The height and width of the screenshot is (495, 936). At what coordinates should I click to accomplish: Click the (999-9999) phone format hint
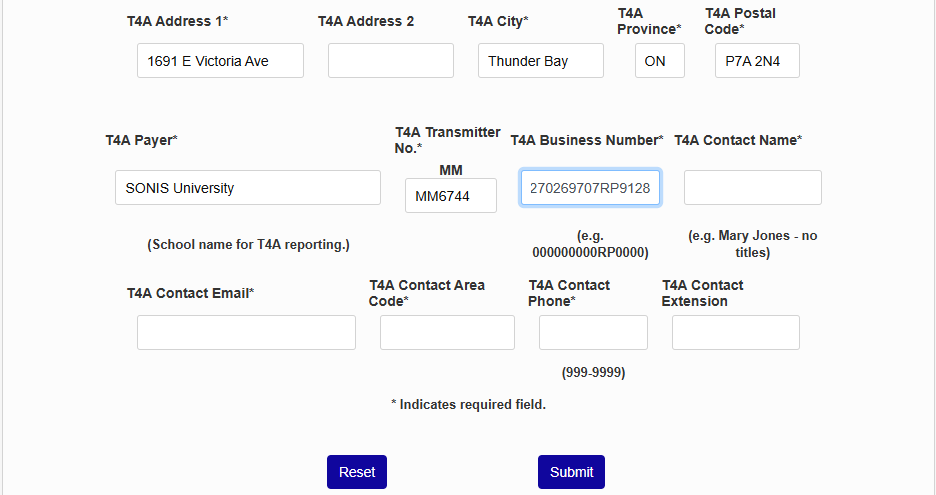tap(593, 373)
